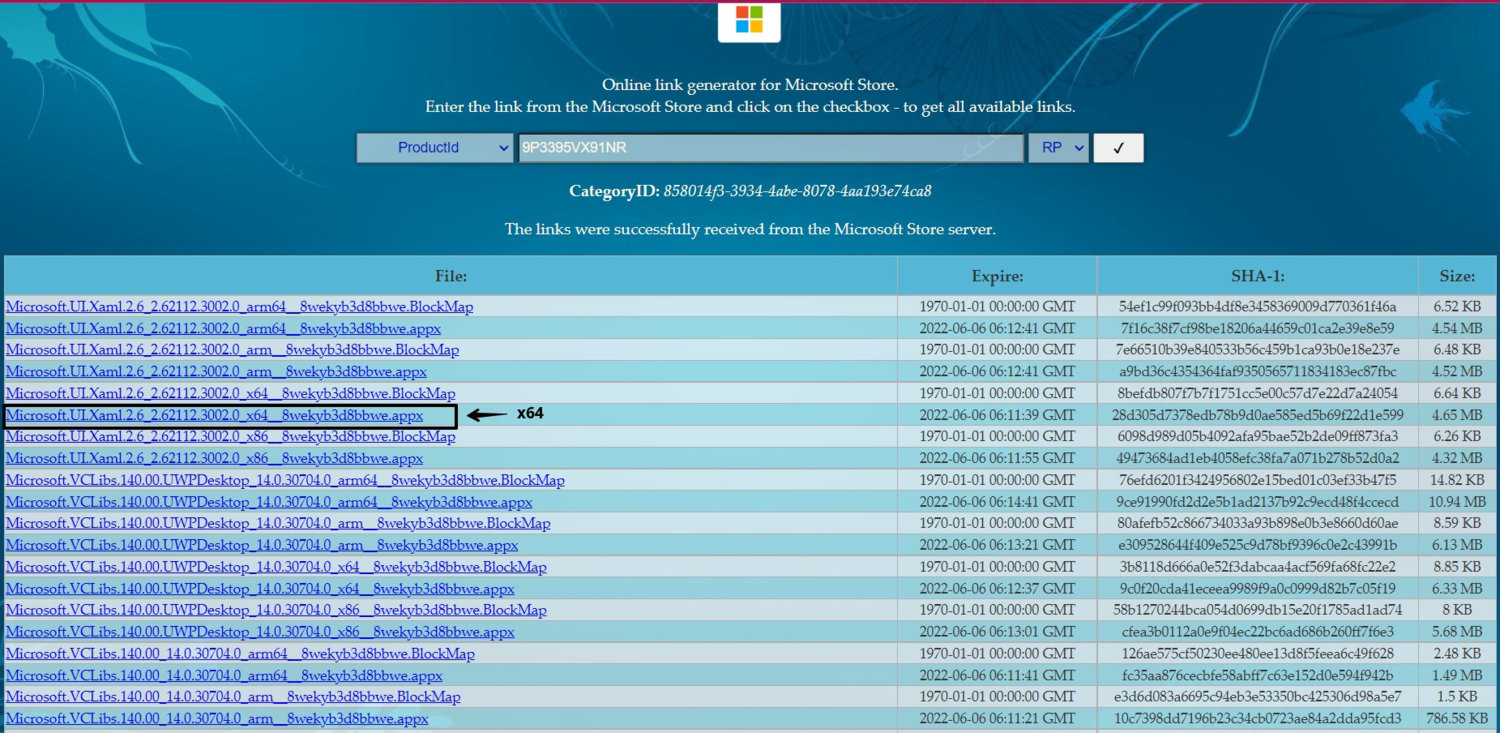
Task: Download VCLibs.140.00 14.0.30704.0 arm appx
Action: click(217, 719)
